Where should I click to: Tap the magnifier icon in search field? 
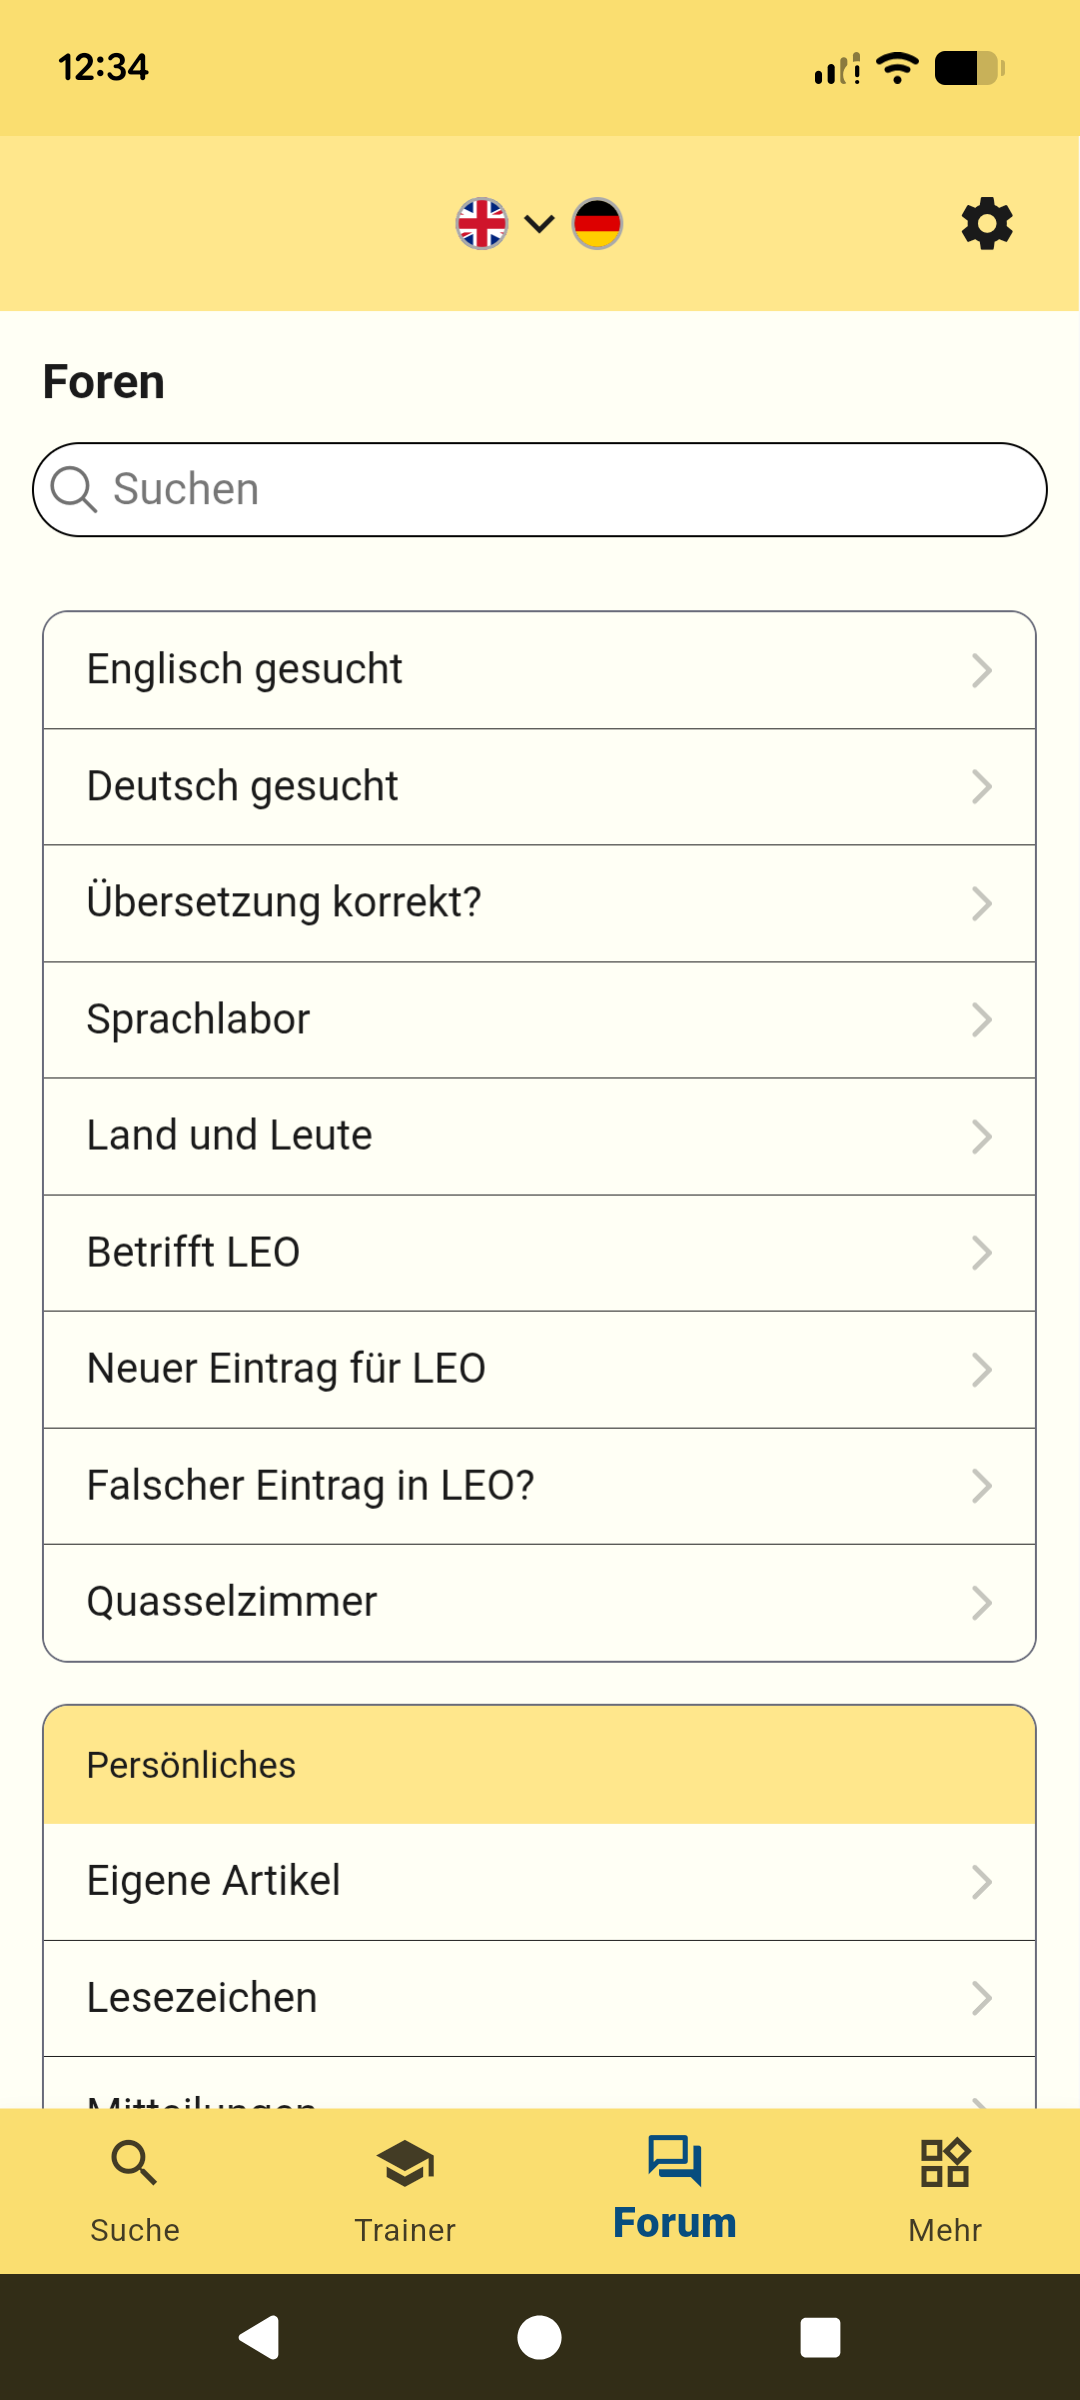point(74,490)
